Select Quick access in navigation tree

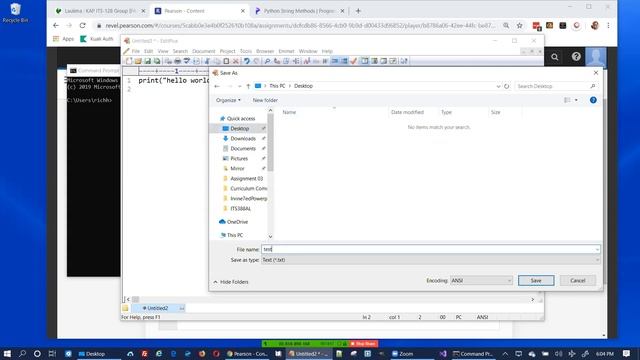[x=241, y=118]
